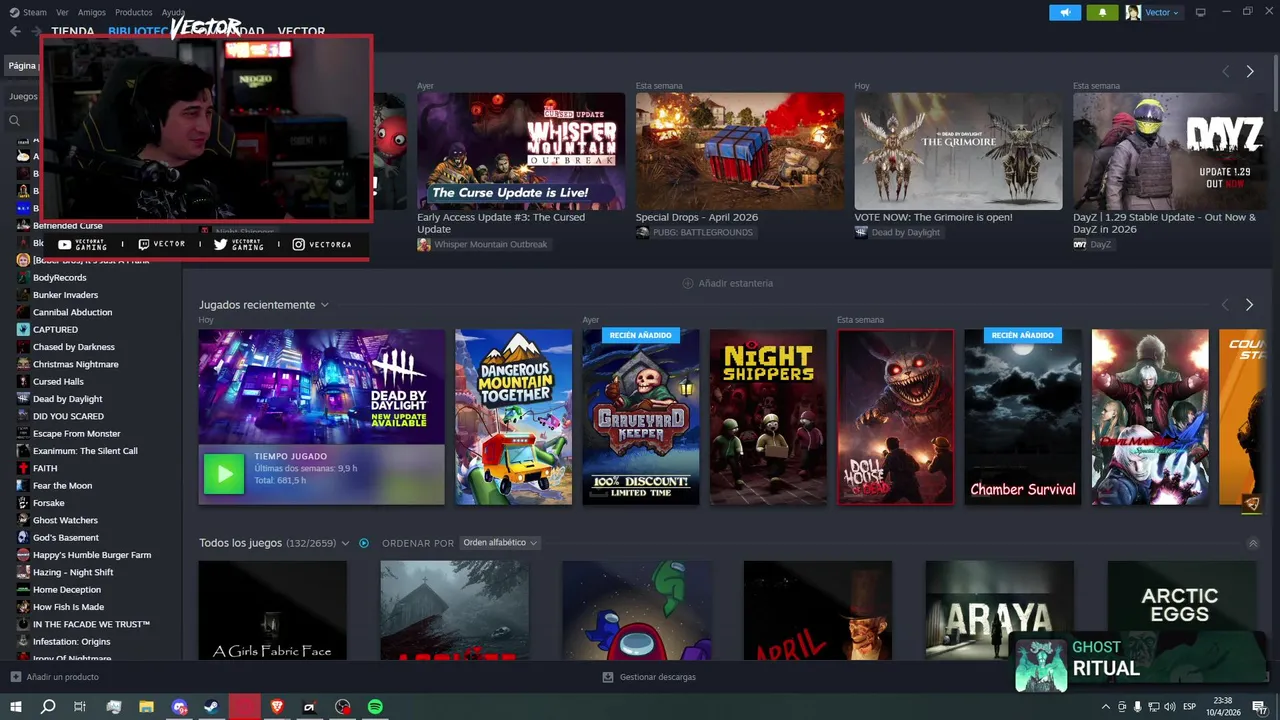Click Añadir estantería button

click(x=727, y=283)
